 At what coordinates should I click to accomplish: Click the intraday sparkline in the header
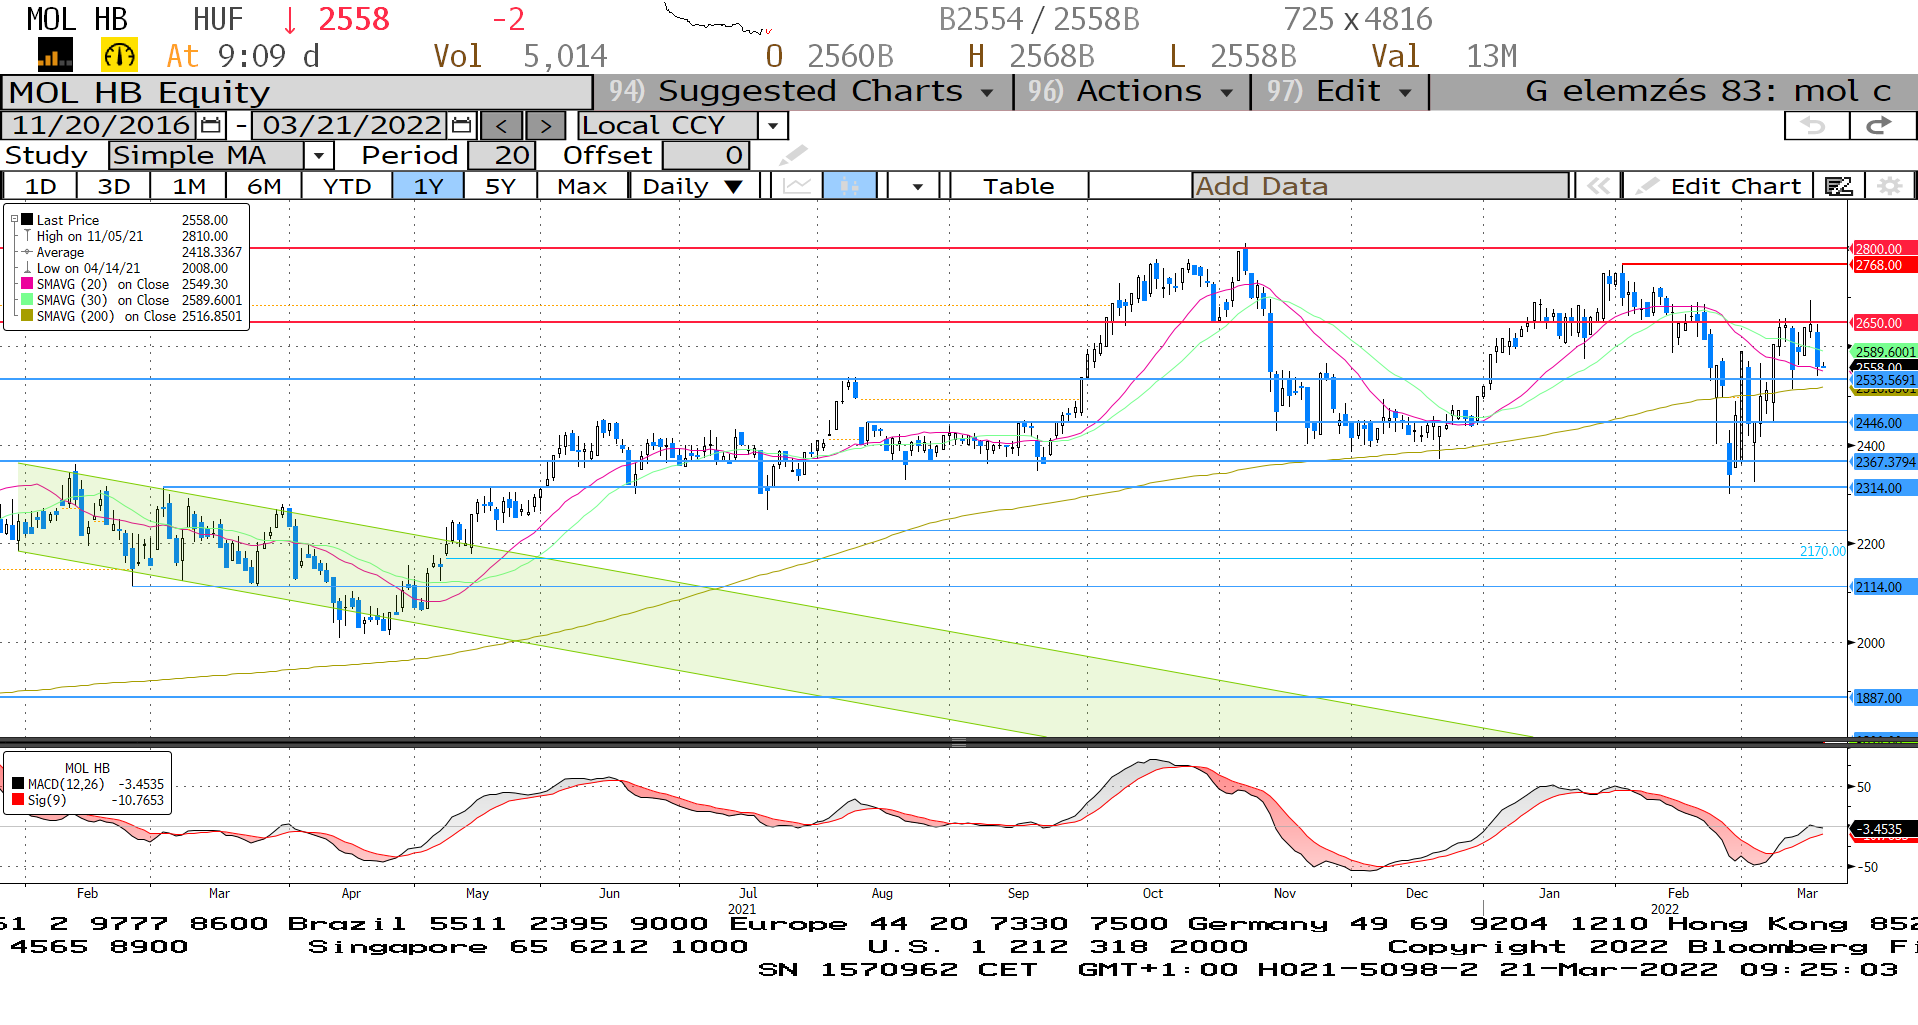click(x=717, y=21)
